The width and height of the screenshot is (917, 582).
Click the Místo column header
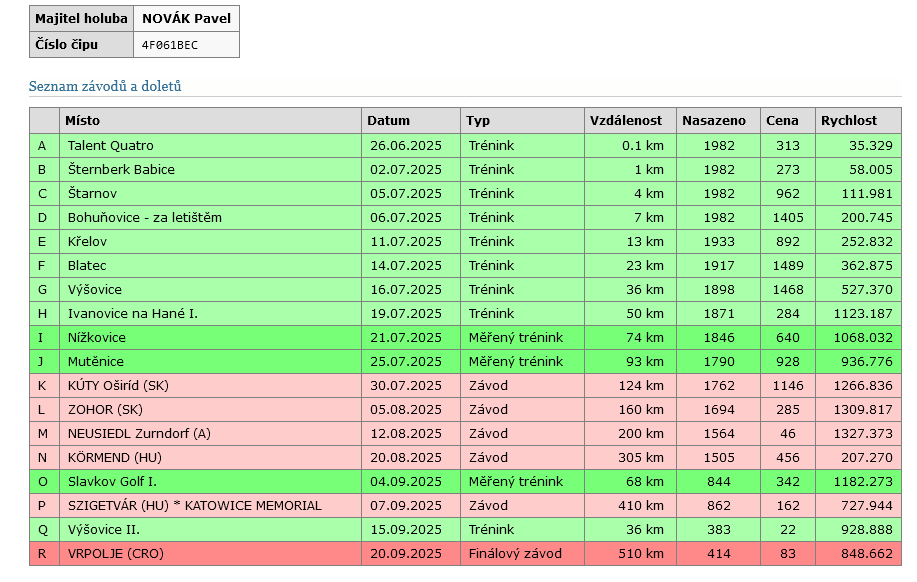(x=82, y=121)
